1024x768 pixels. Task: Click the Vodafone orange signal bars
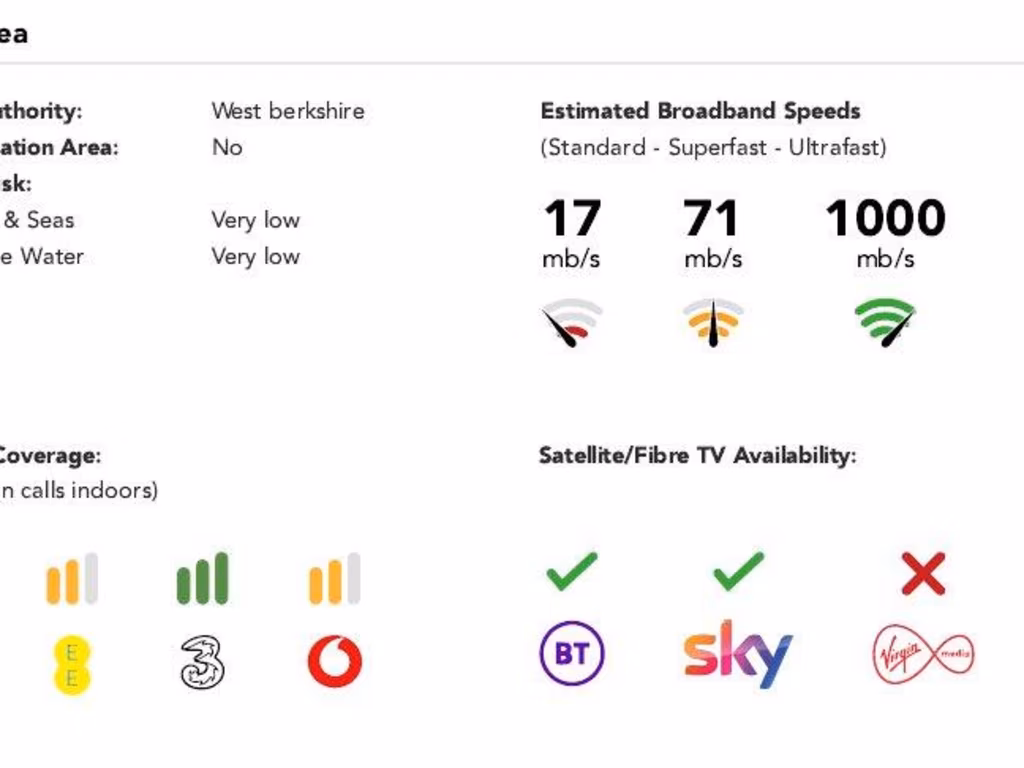[335, 579]
